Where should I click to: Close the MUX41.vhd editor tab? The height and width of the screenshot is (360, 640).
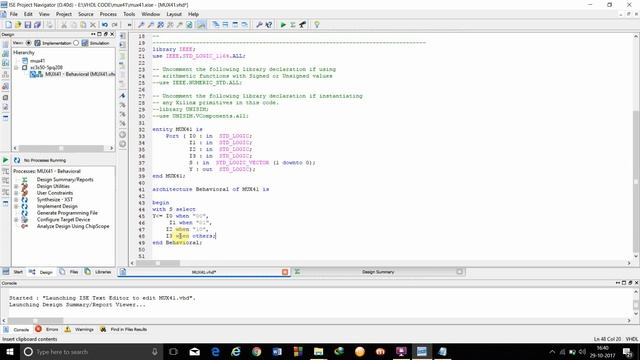[285, 272]
